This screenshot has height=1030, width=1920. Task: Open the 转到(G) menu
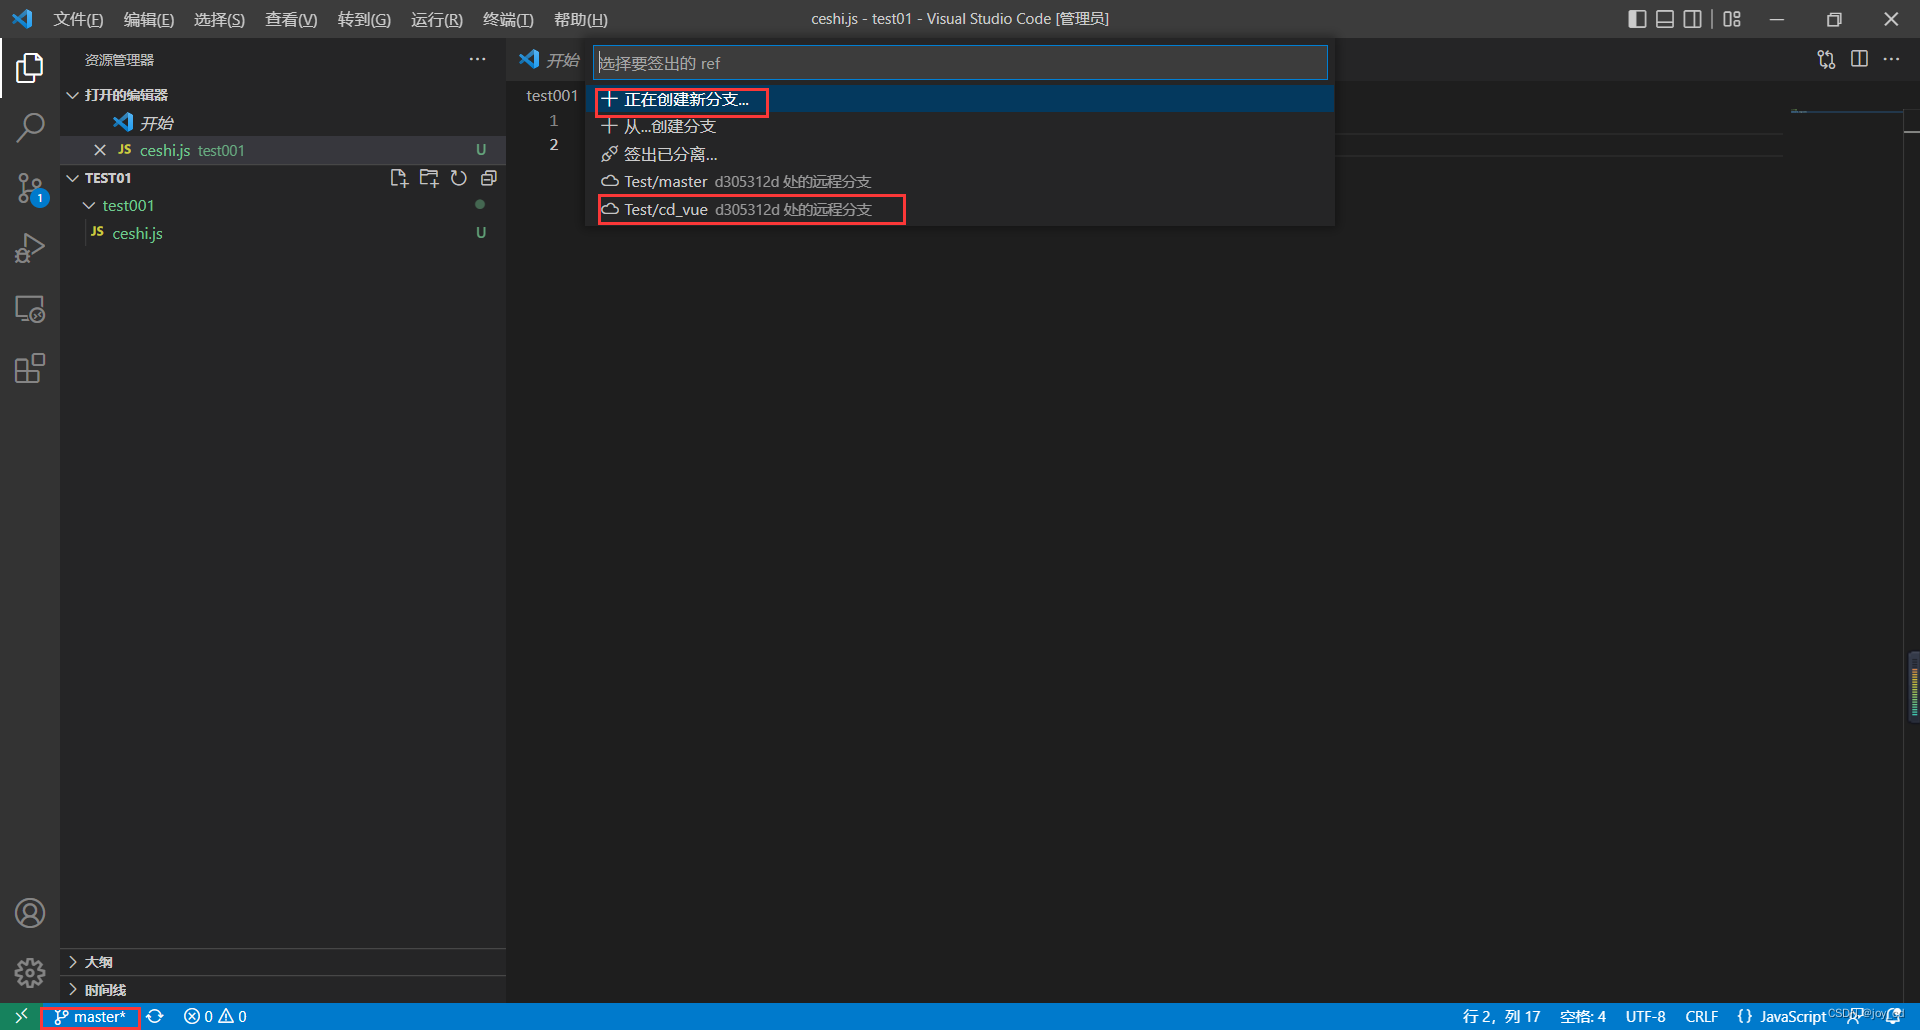click(364, 19)
